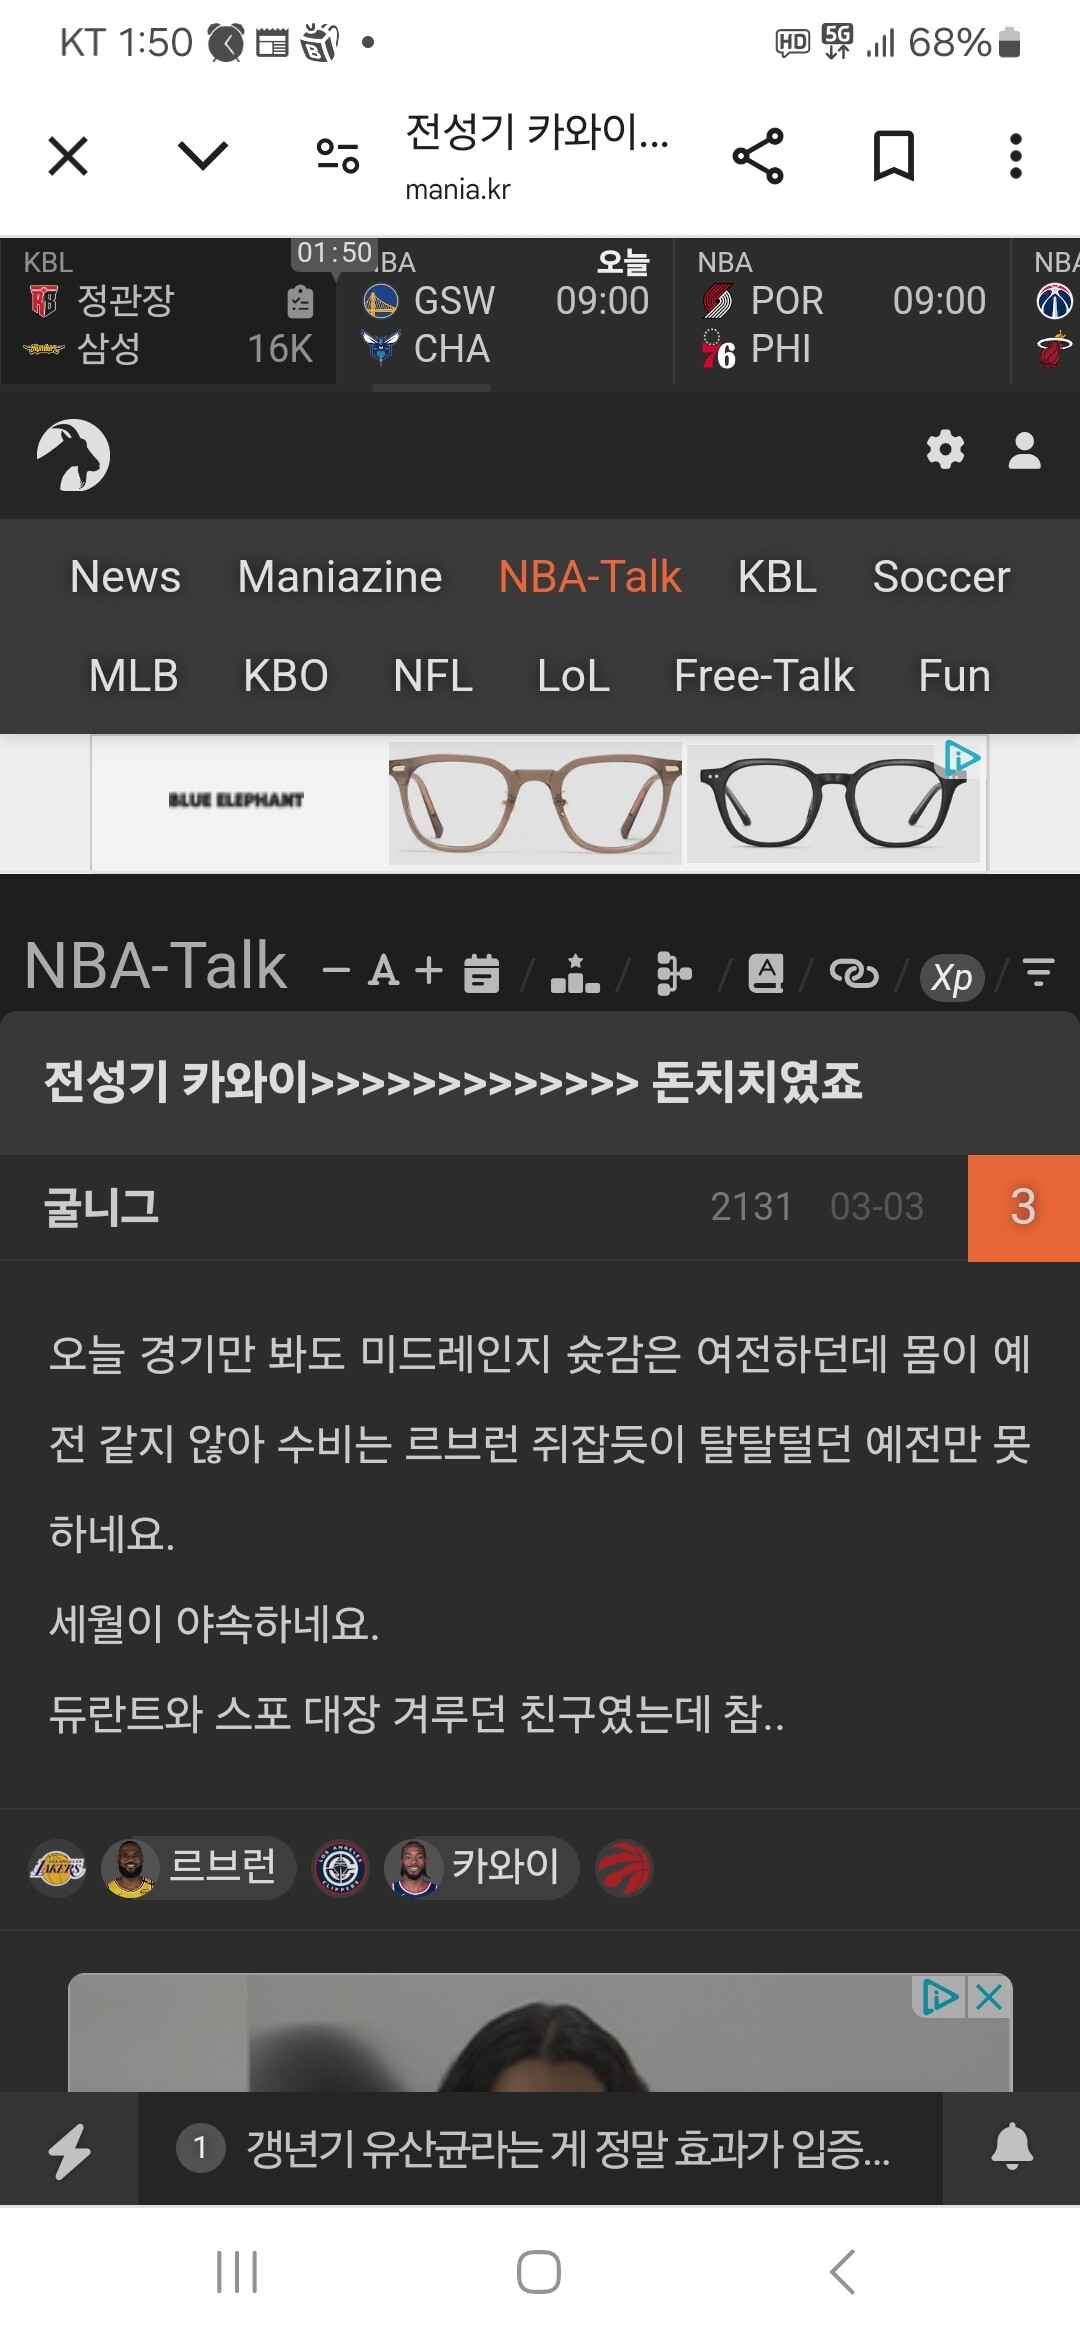
Task: Tap the lightning bolt quick icon
Action: (69, 2149)
